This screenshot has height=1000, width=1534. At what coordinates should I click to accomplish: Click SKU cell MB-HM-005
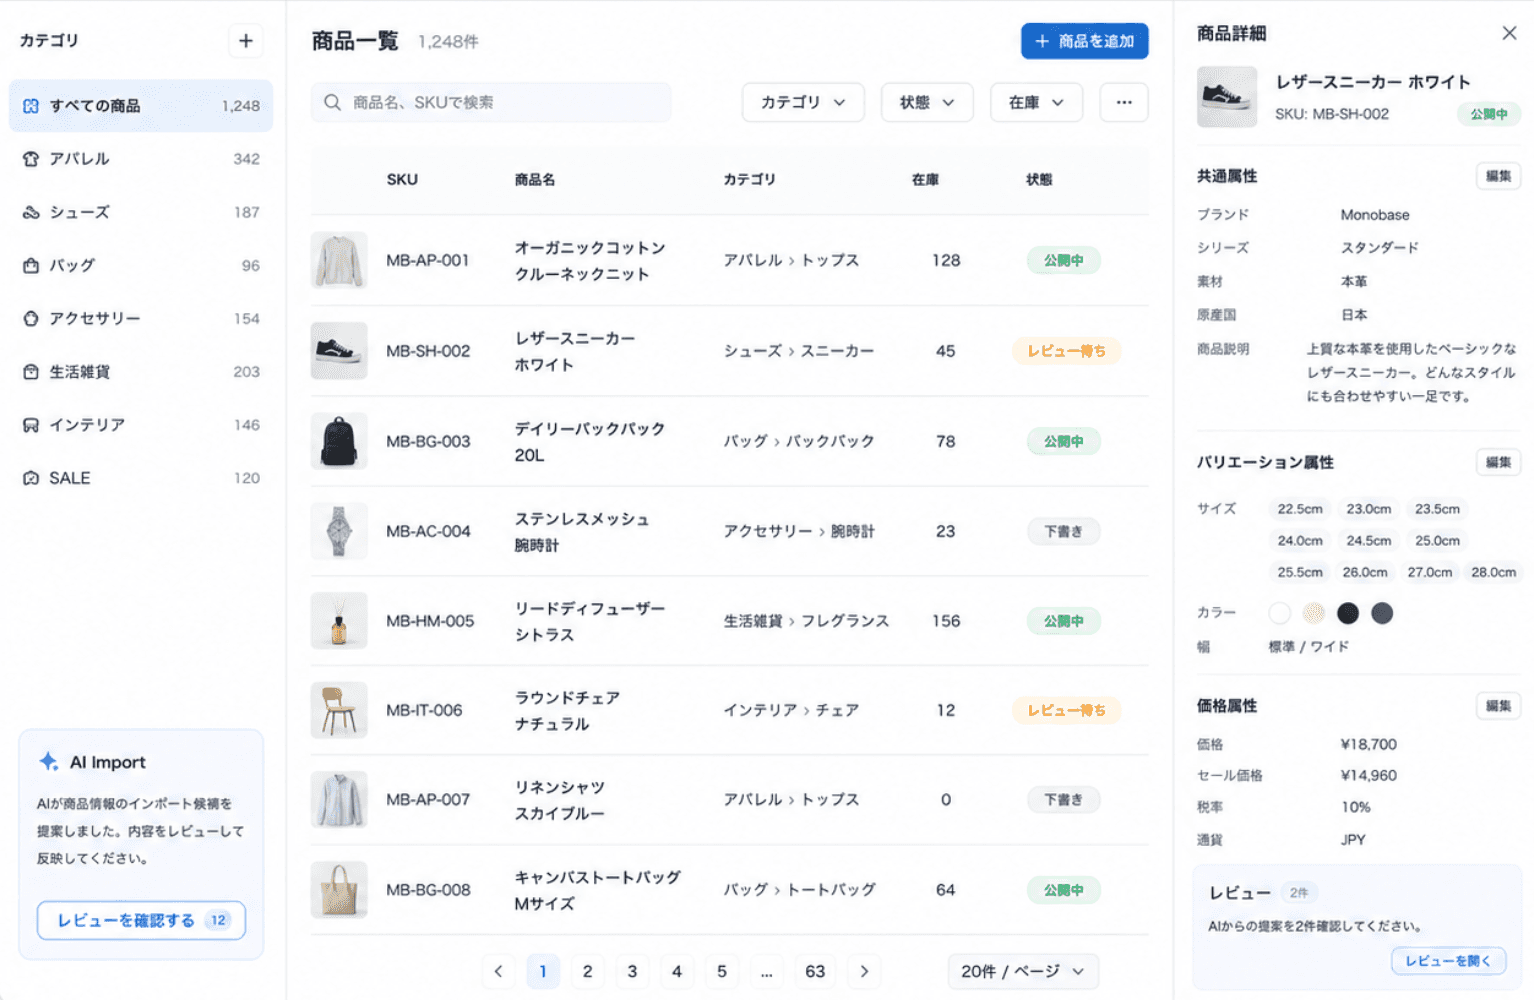point(430,621)
